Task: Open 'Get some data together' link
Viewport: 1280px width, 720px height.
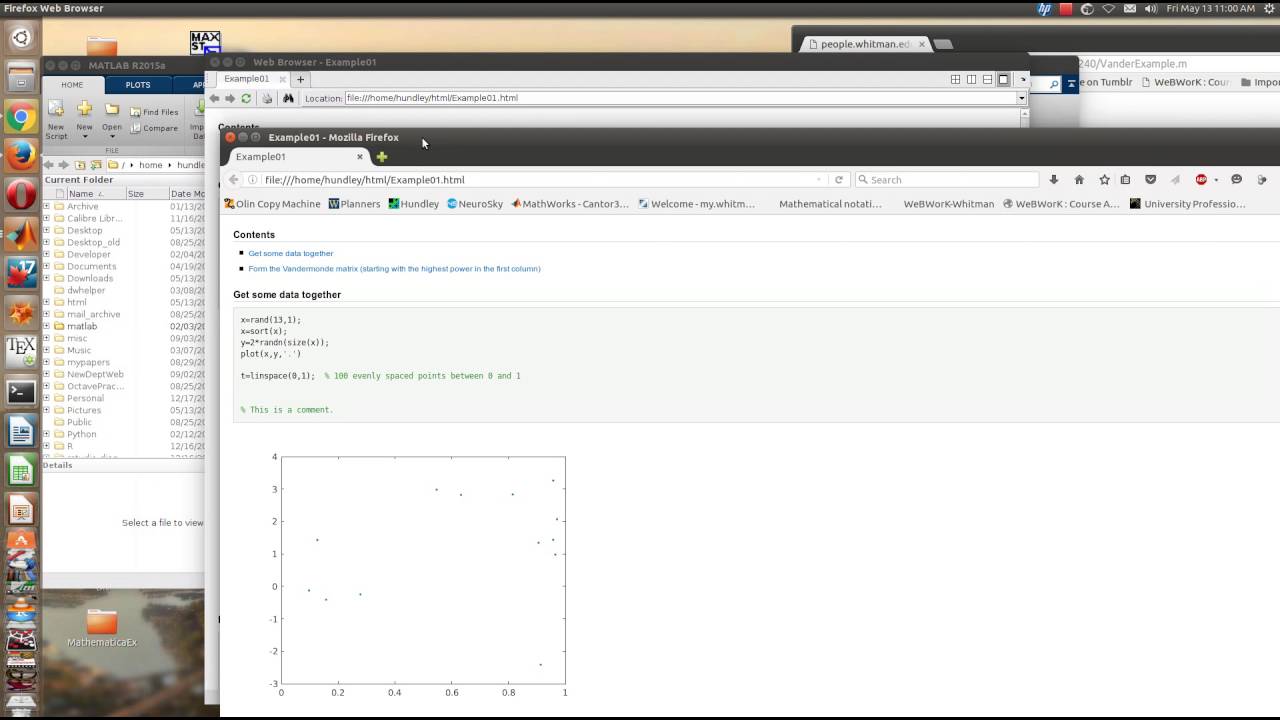Action: click(291, 253)
